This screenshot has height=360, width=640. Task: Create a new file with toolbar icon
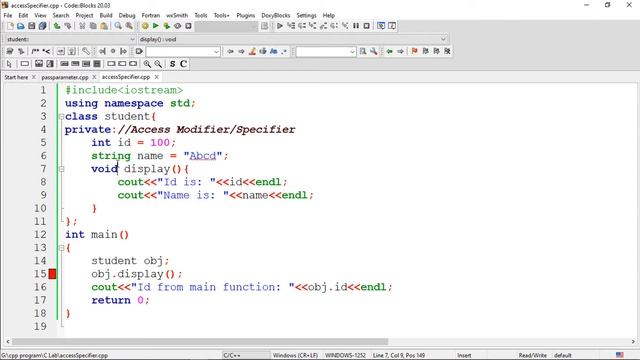click(x=10, y=26)
